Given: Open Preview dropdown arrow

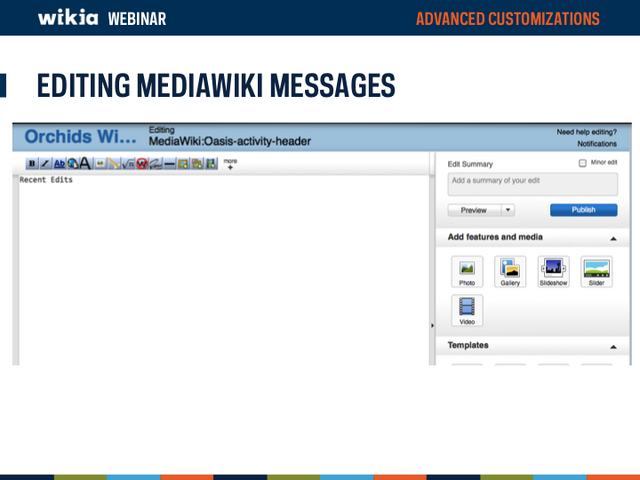Looking at the screenshot, I should pyautogui.click(x=508, y=210).
